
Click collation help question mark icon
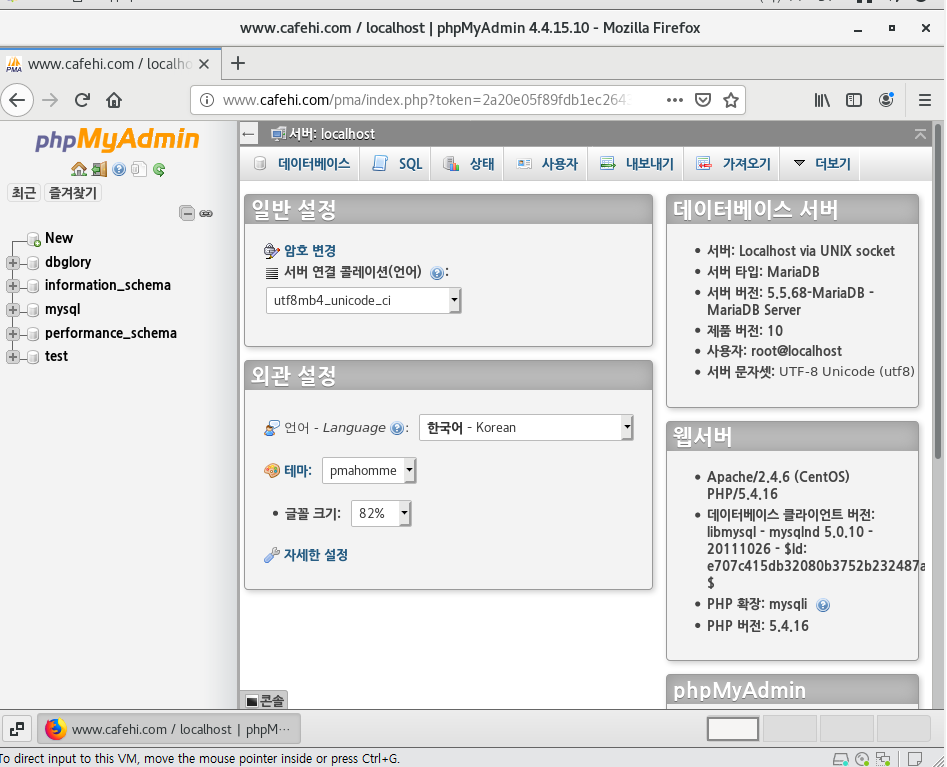coord(437,273)
